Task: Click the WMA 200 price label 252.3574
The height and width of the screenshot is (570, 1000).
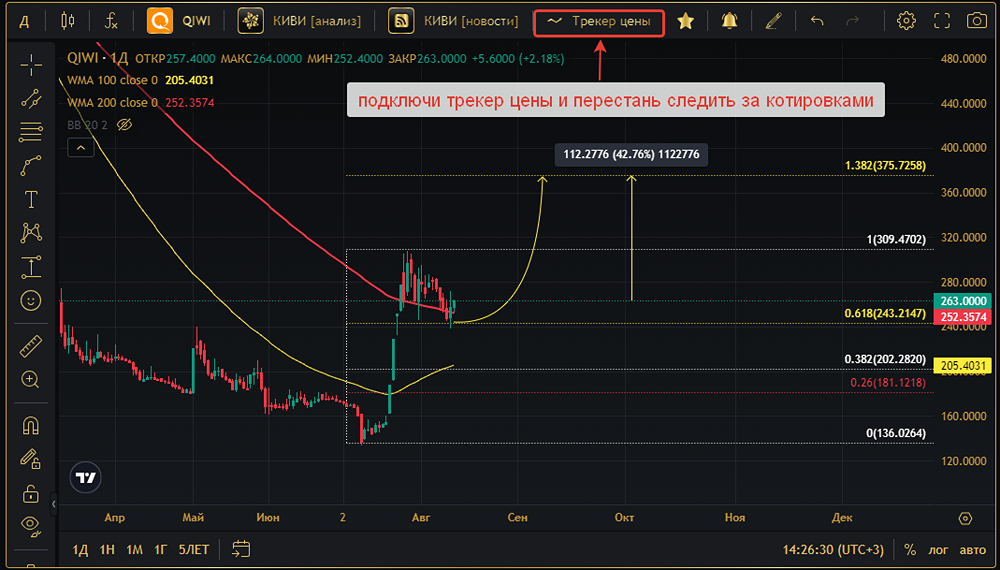Action: point(961,317)
